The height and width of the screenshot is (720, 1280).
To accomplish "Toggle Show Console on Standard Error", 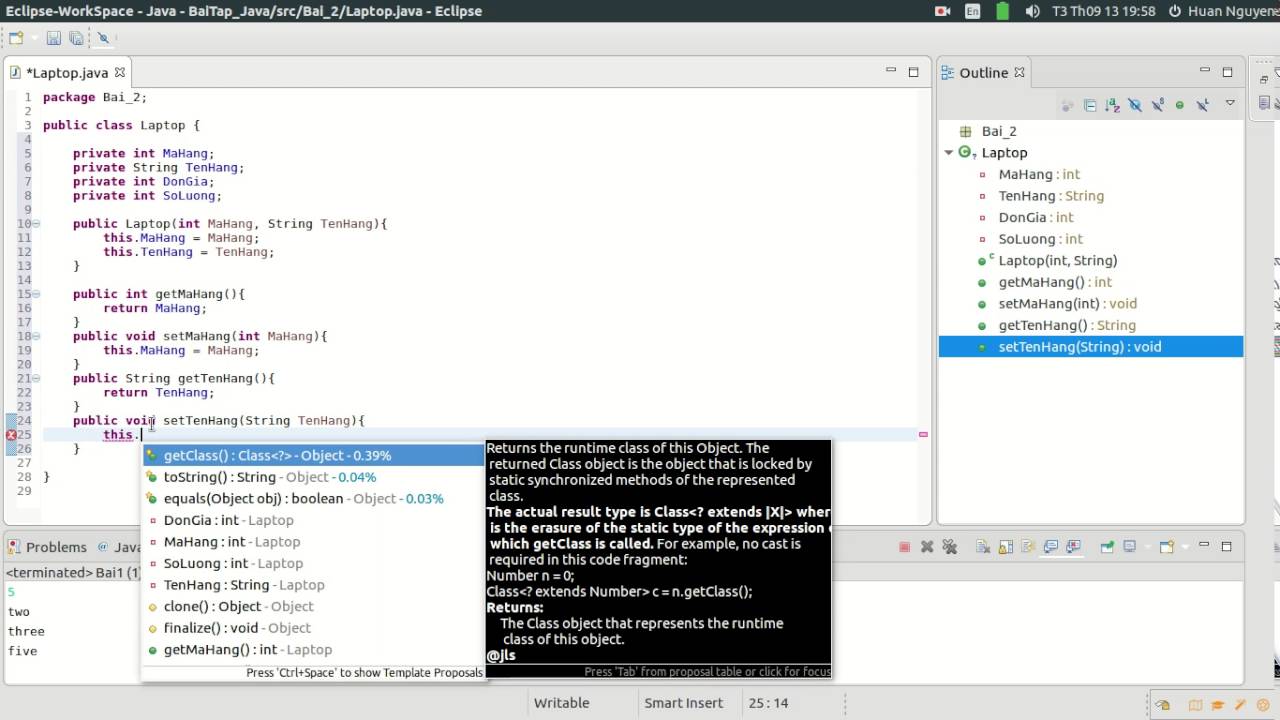I will coord(1073,547).
